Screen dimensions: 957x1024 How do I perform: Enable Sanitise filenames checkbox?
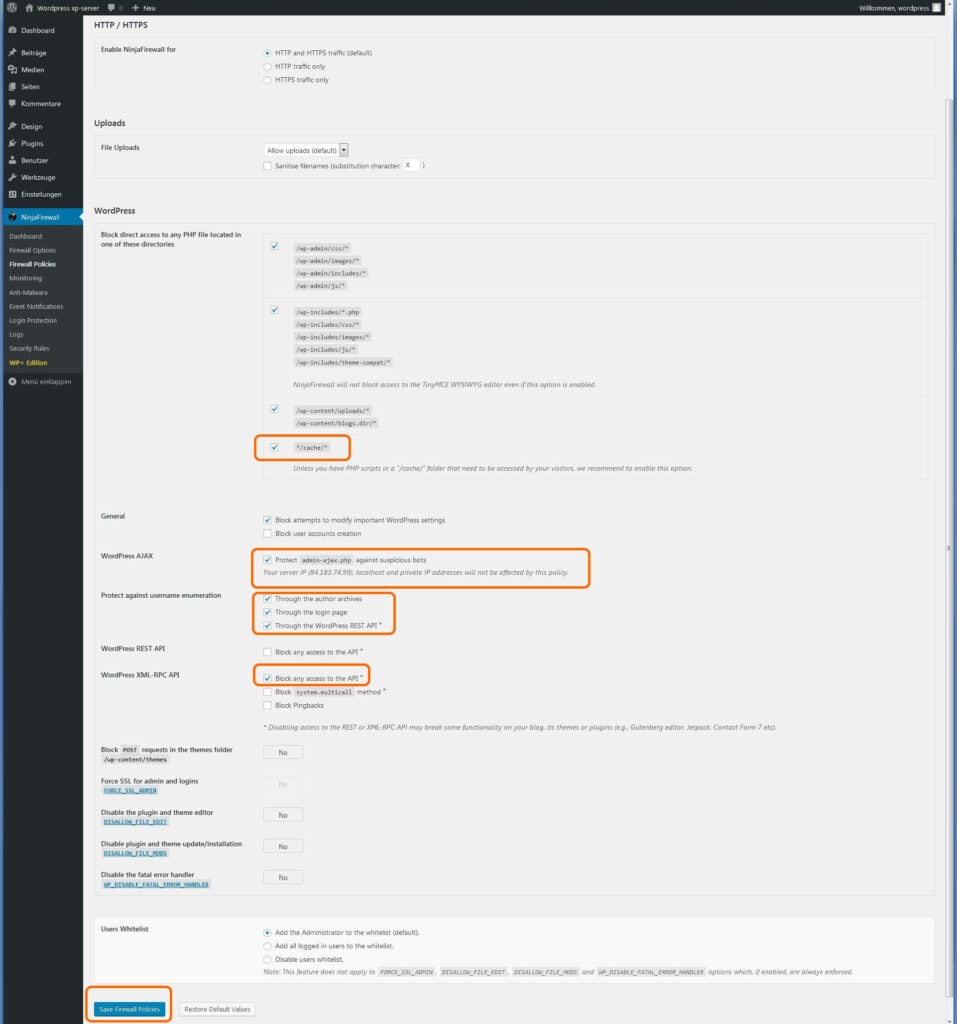click(x=267, y=166)
